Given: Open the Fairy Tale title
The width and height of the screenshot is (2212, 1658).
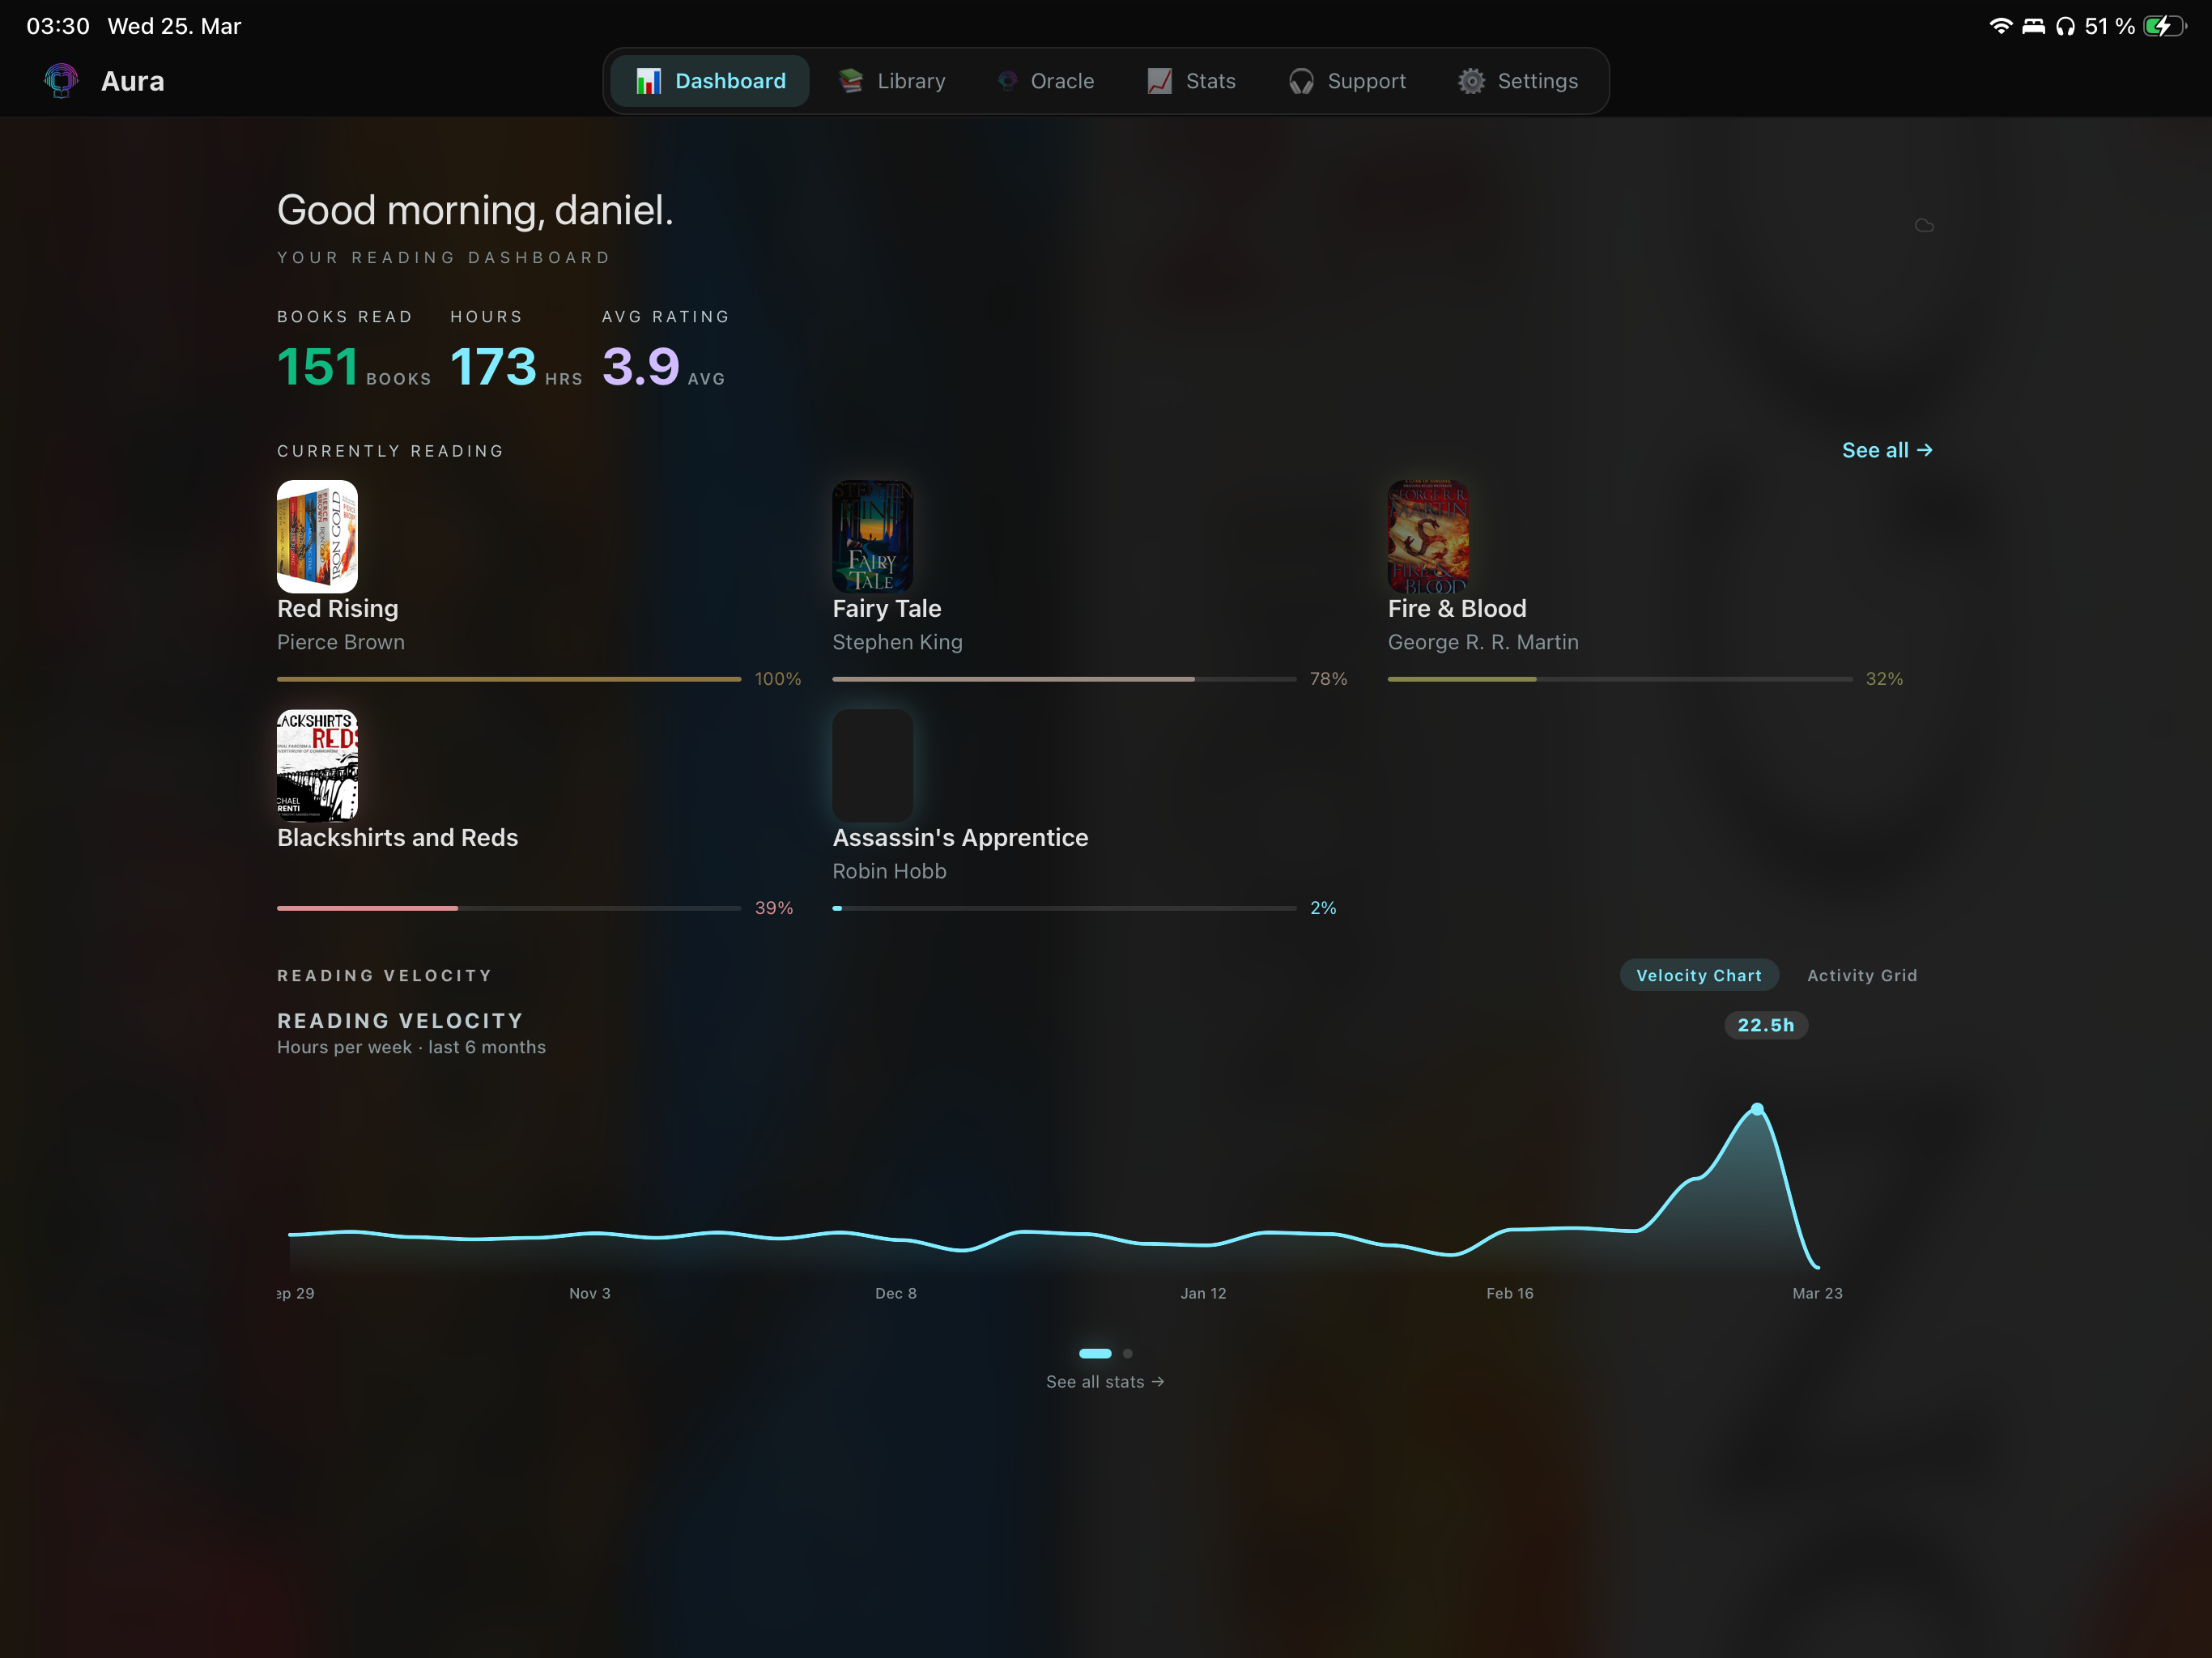Looking at the screenshot, I should point(886,608).
